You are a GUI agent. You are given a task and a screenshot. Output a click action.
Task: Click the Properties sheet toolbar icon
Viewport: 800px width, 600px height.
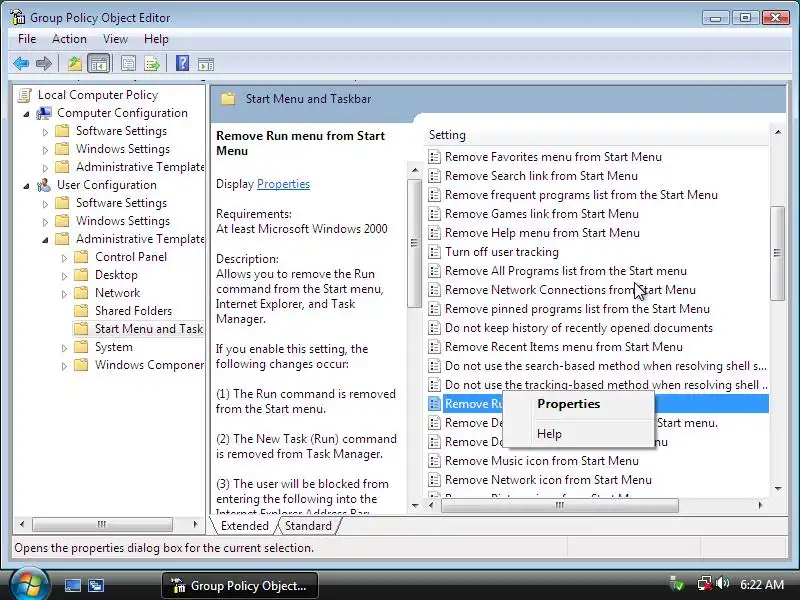point(128,64)
